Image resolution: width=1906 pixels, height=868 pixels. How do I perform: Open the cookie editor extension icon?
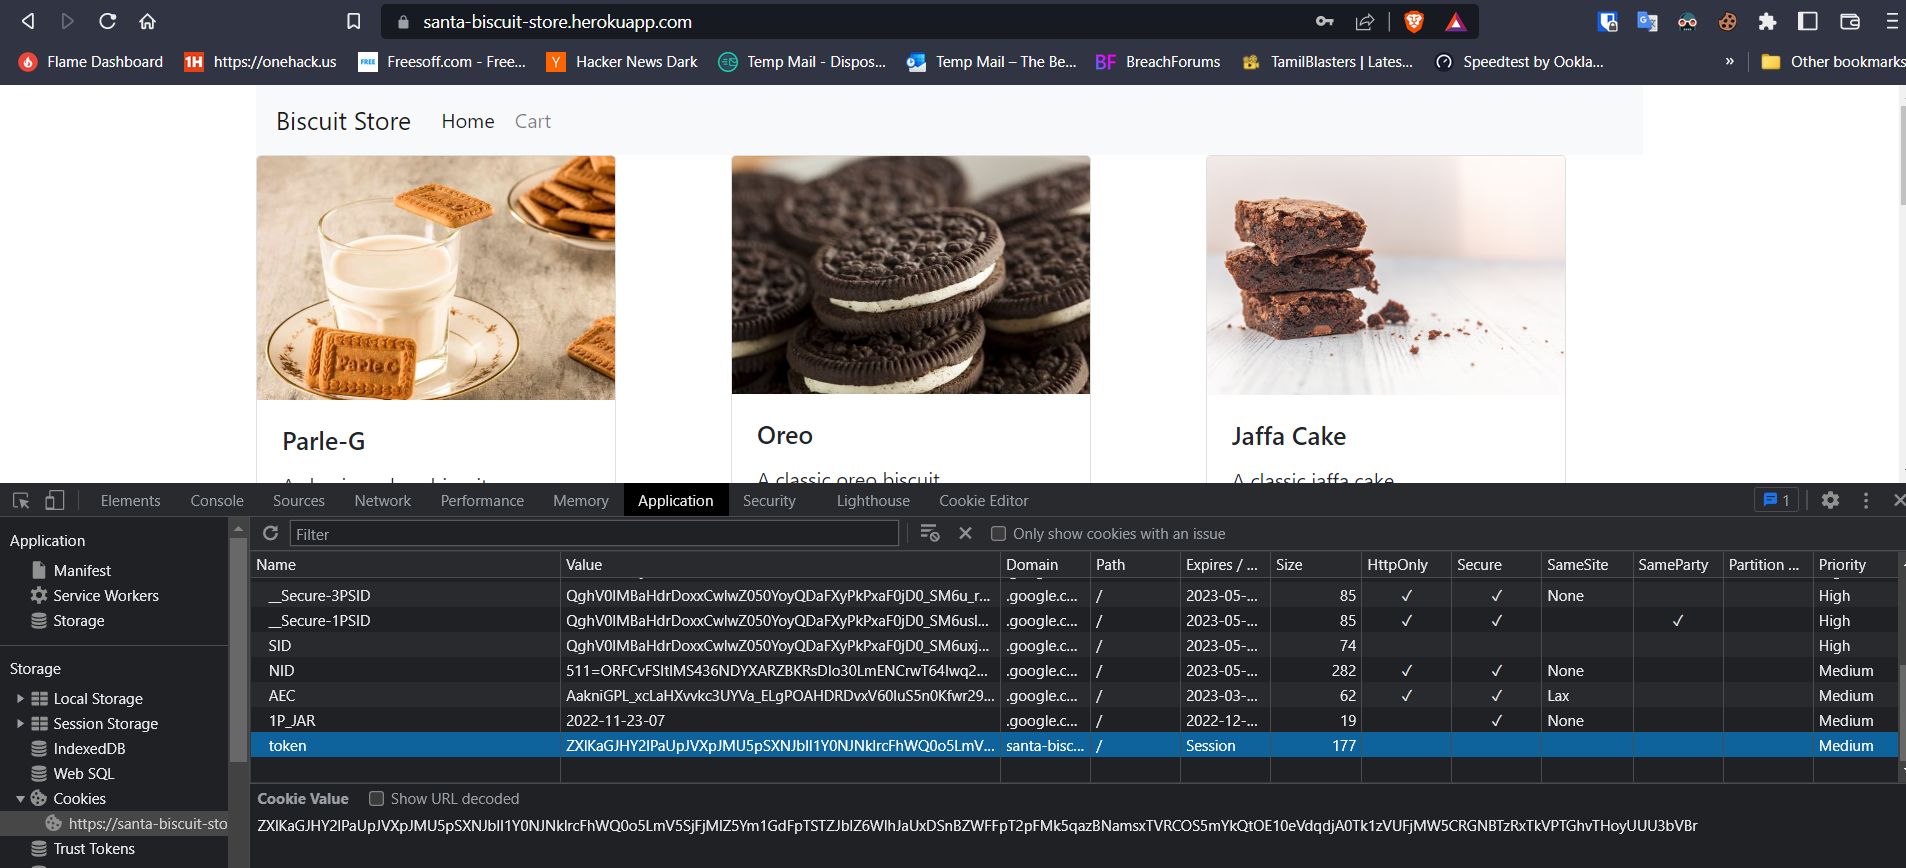(x=1727, y=21)
